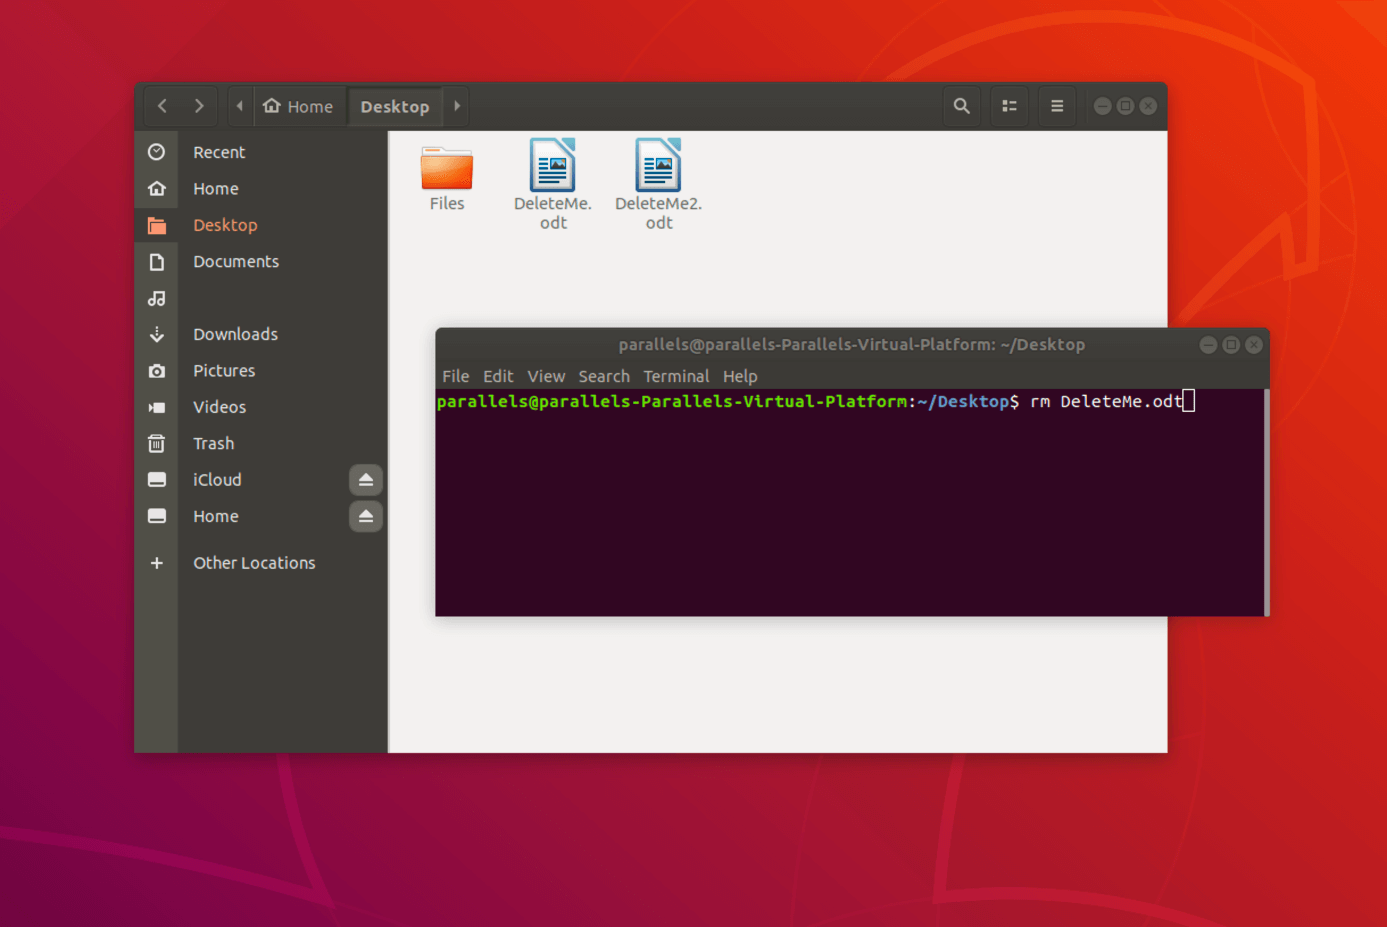Click the plus button next to Other Locations
Viewport: 1387px width, 927px height.
(x=157, y=562)
